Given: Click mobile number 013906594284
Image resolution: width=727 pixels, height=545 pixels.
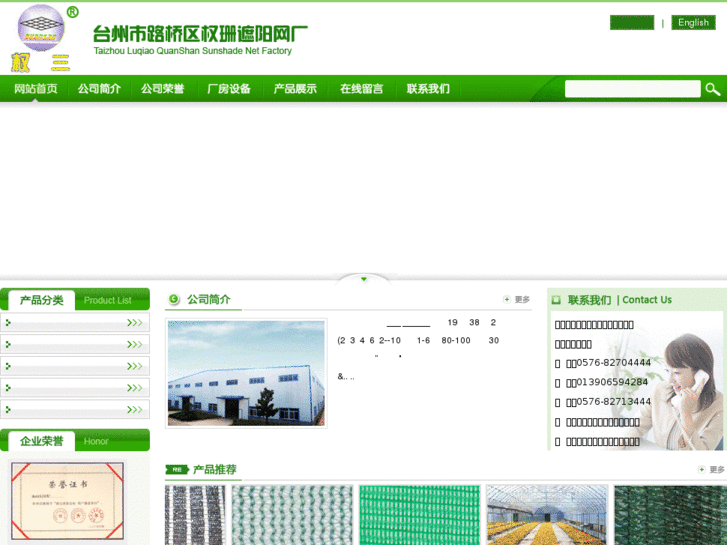Looking at the screenshot, I should click(x=612, y=382).
